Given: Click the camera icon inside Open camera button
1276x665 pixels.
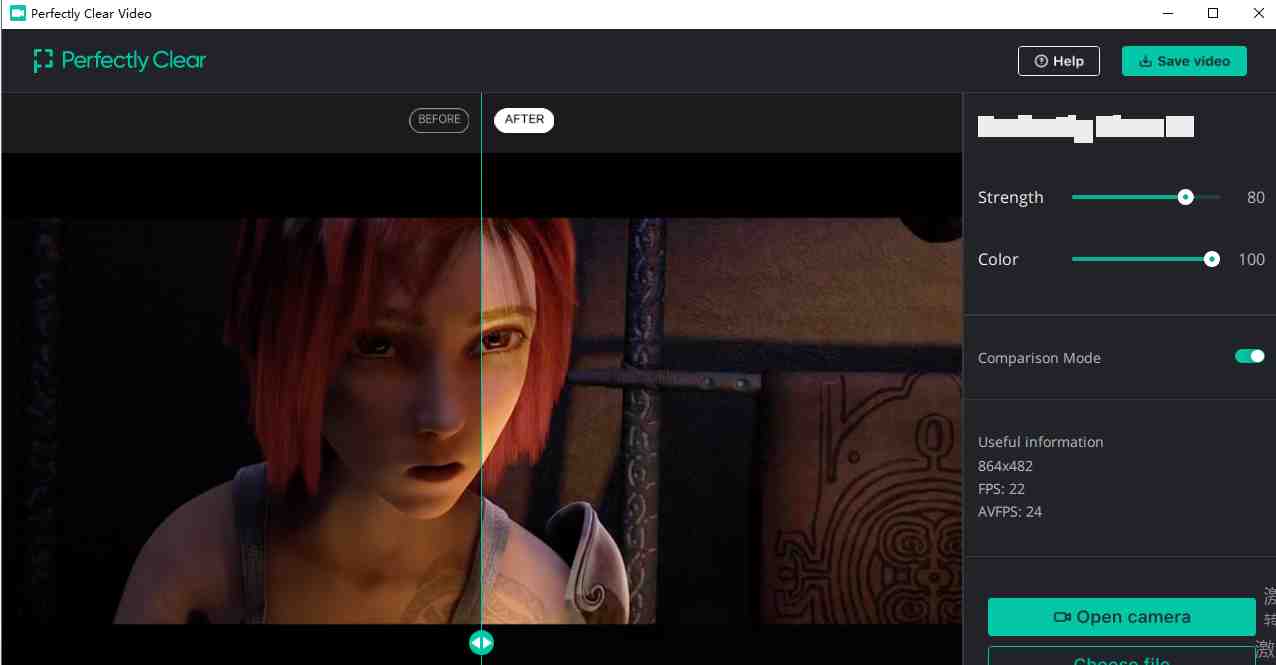Looking at the screenshot, I should (1060, 617).
